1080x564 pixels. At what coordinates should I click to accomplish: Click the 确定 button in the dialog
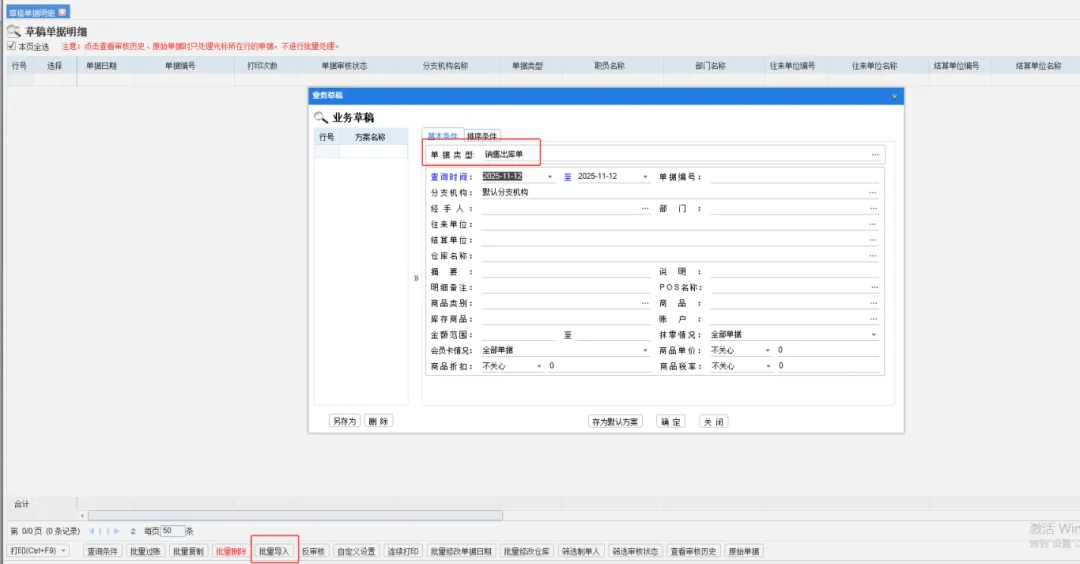point(671,422)
